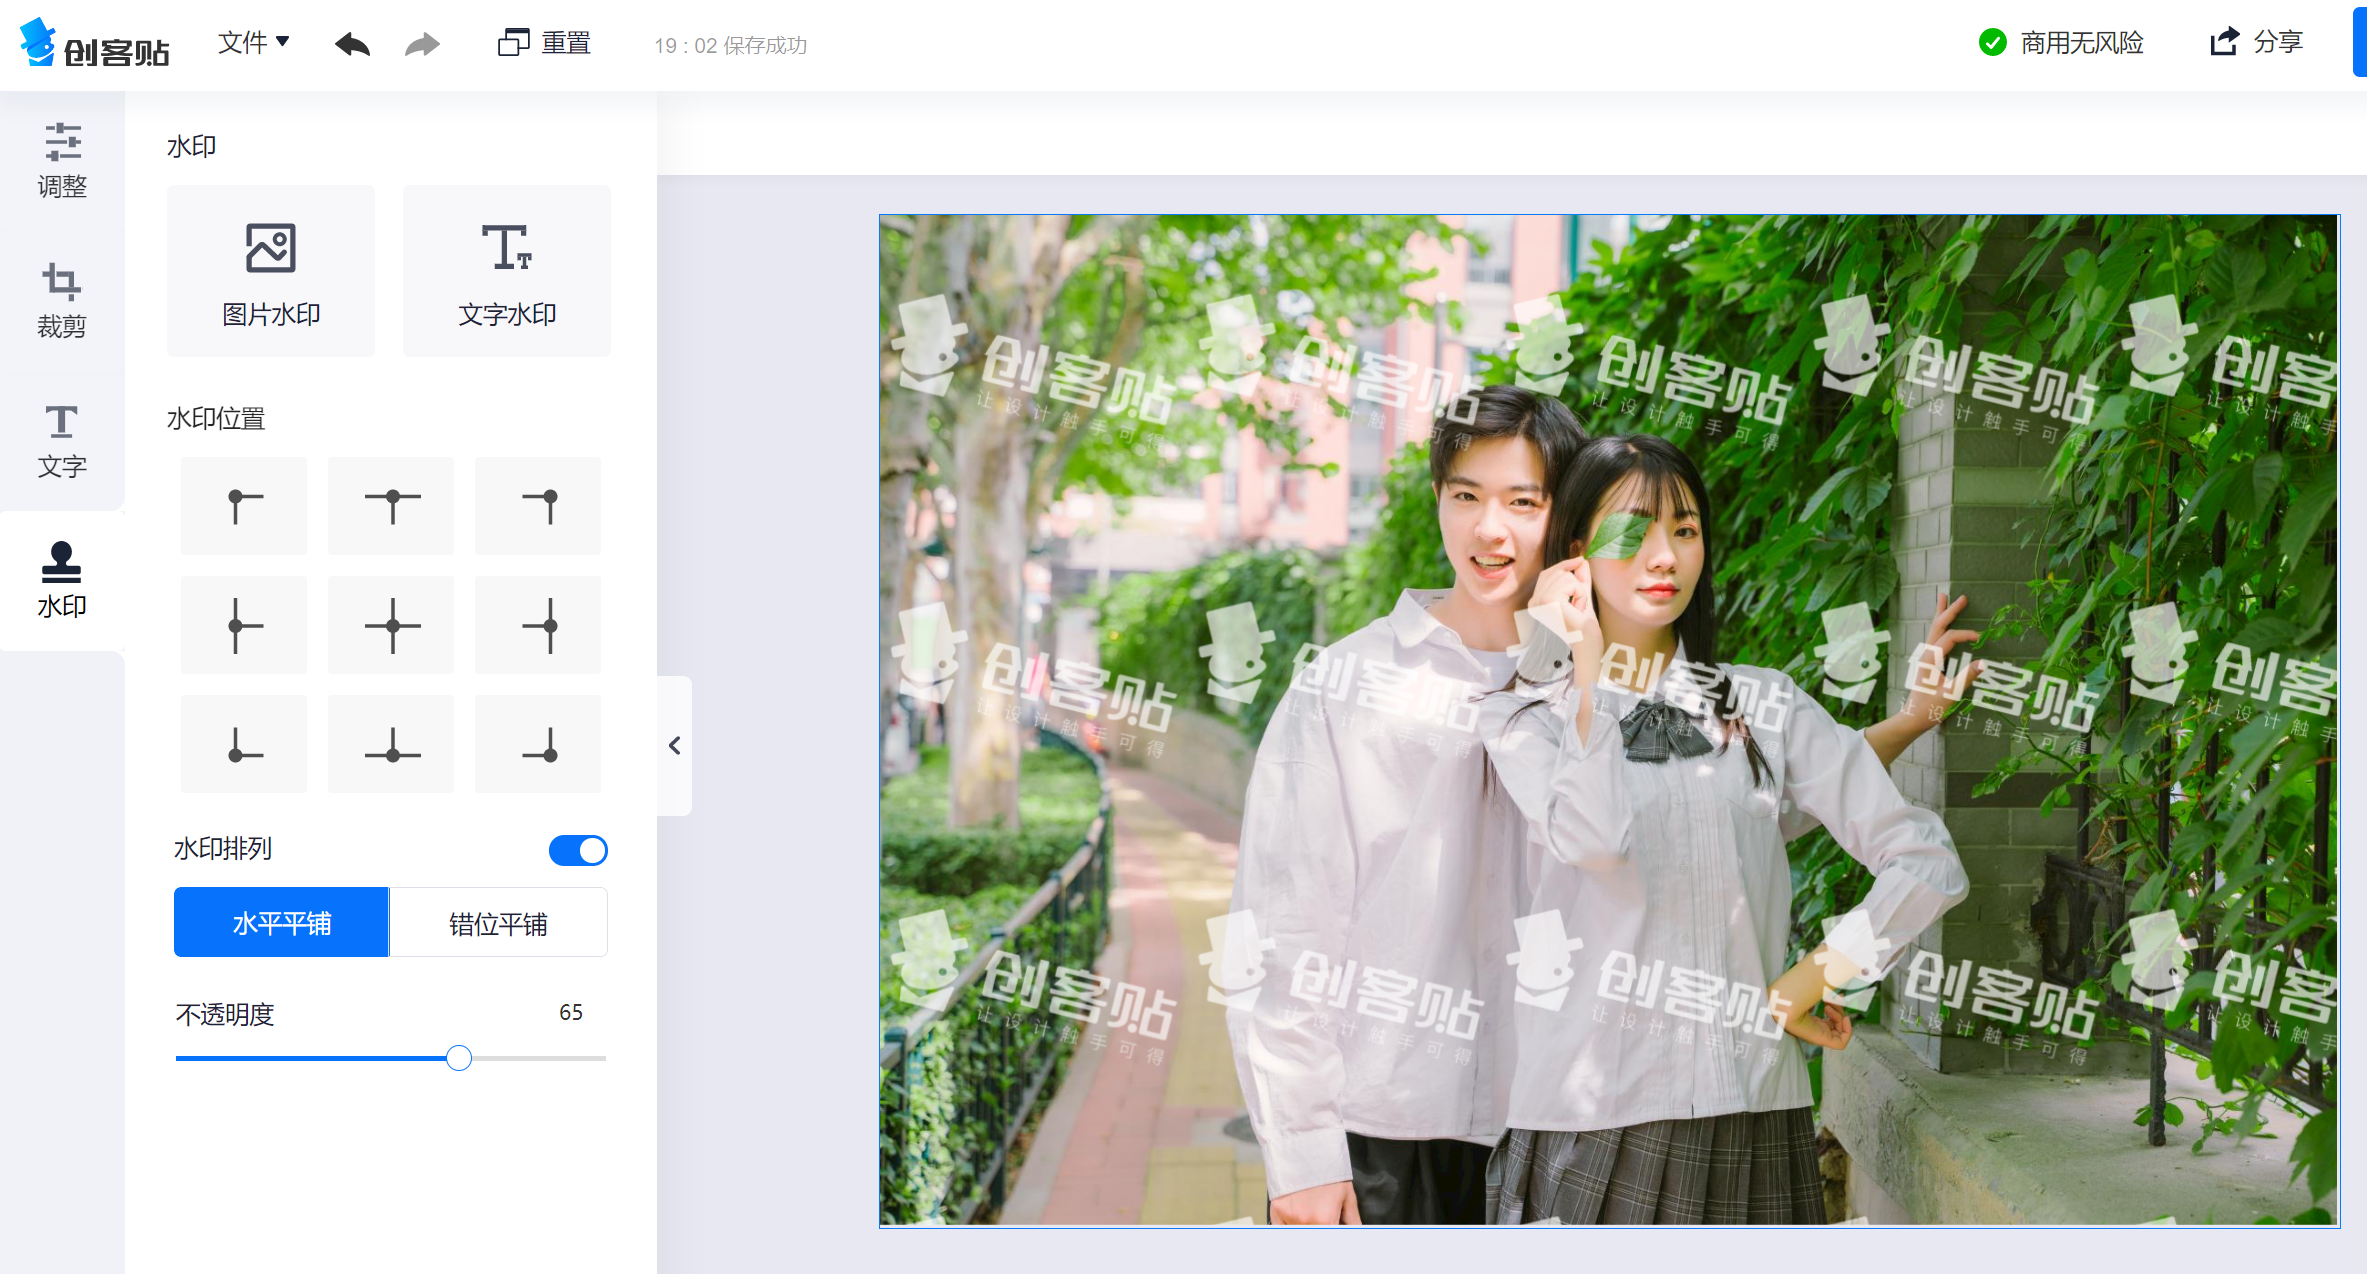Click the redo arrow icon
Image resolution: width=2367 pixels, height=1274 pixels.
point(422,44)
